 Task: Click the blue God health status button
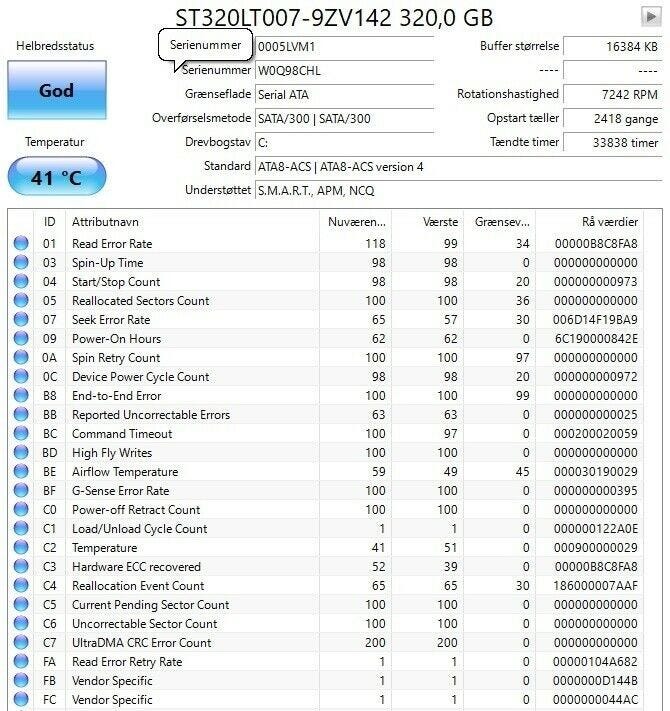pyautogui.click(x=56, y=90)
